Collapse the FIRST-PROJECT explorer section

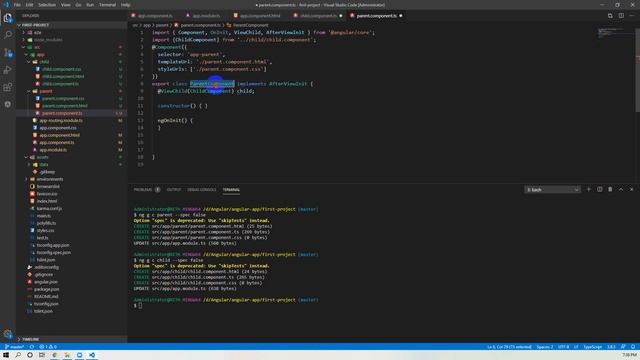point(71,25)
